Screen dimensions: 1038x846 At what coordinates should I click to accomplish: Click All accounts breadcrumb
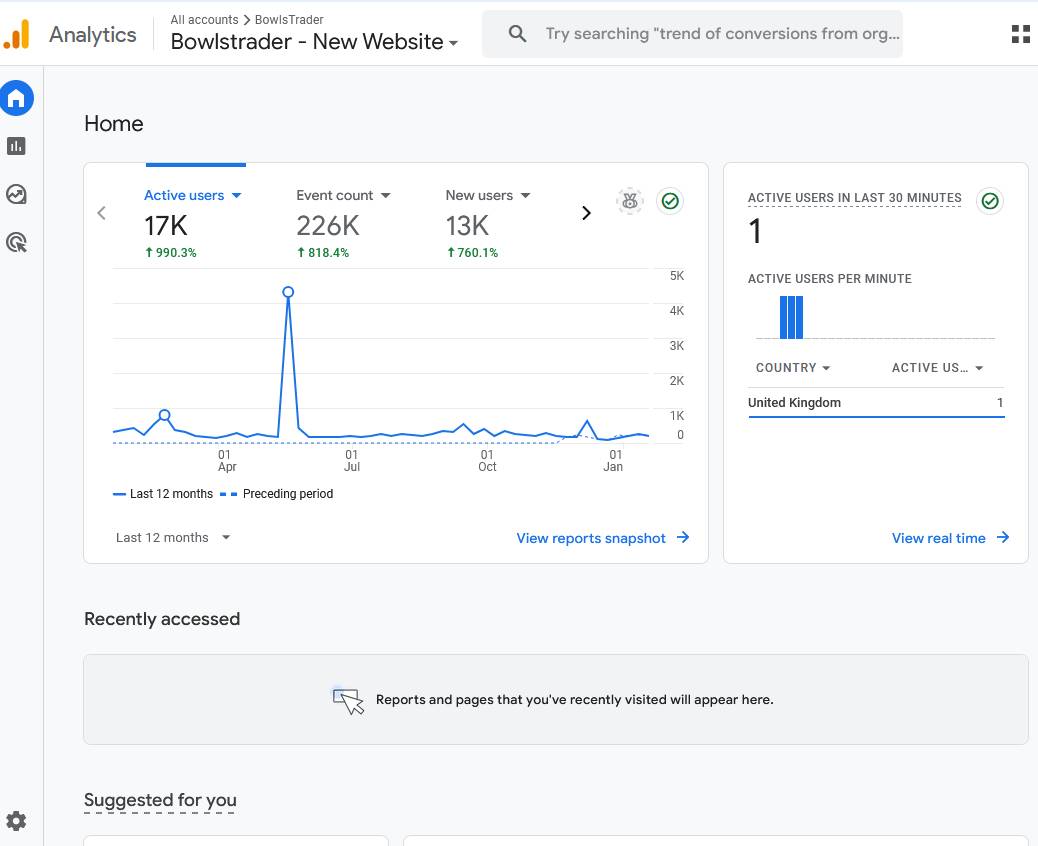click(204, 20)
